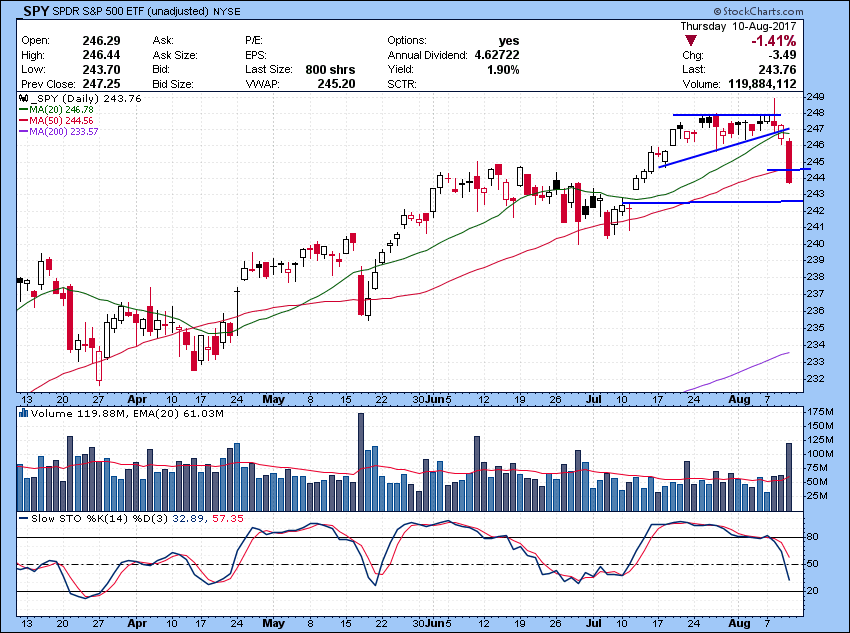Click the Last Size value 800 shrs
Screen dimensions: 850x633
tap(330, 69)
